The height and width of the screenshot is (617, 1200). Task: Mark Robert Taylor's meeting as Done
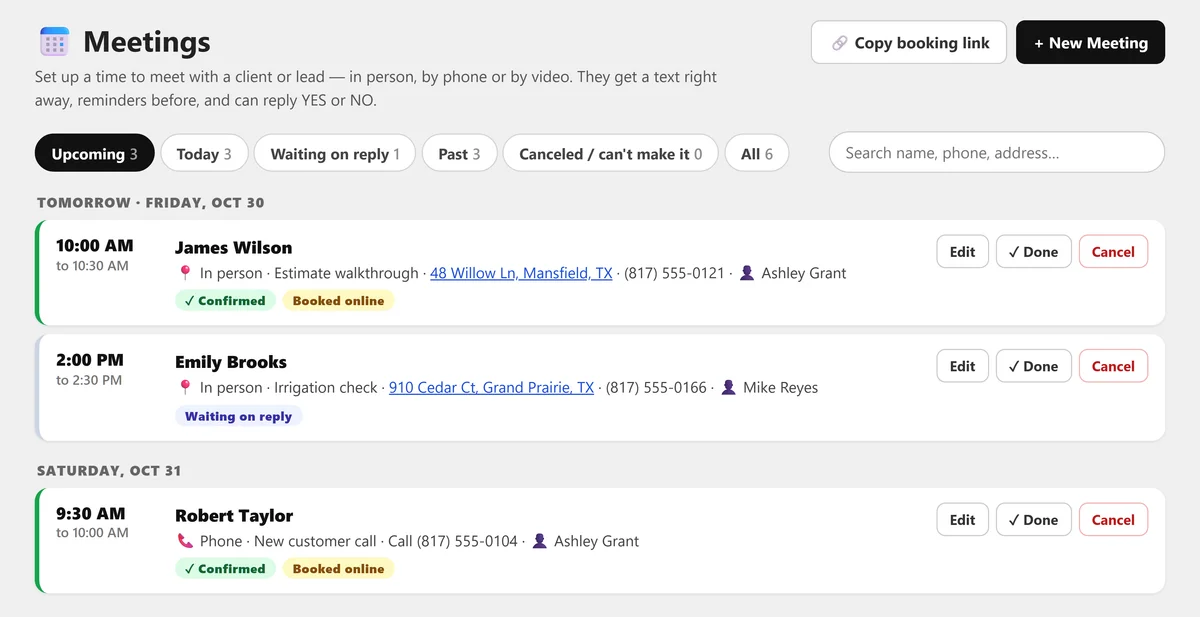pos(1034,520)
